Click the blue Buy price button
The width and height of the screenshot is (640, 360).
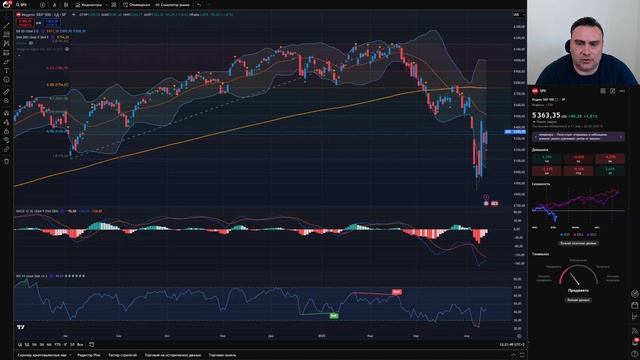52,22
